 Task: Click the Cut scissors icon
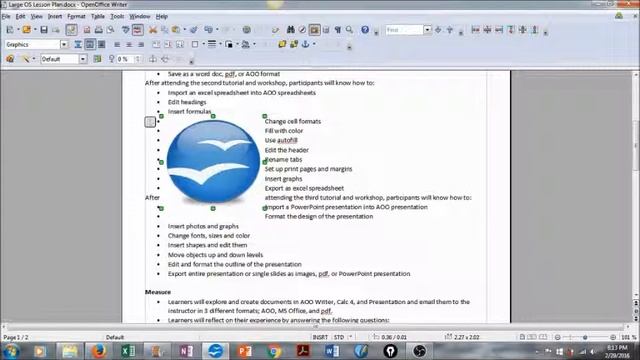tap(153, 30)
